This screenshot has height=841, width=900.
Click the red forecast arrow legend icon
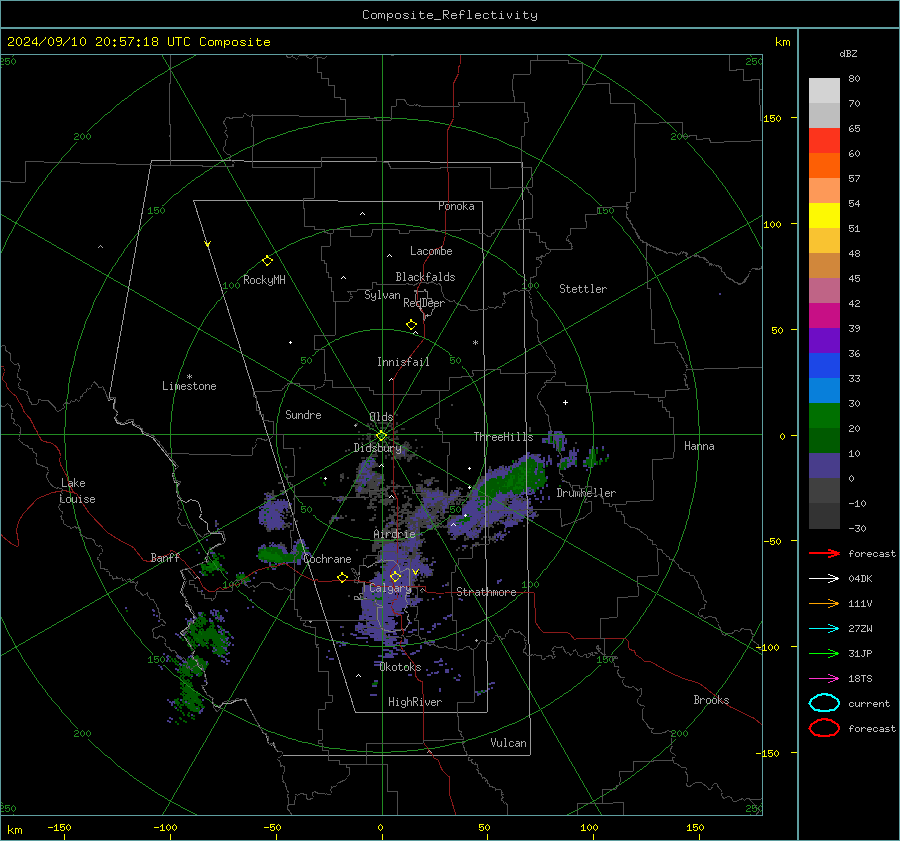(824, 553)
